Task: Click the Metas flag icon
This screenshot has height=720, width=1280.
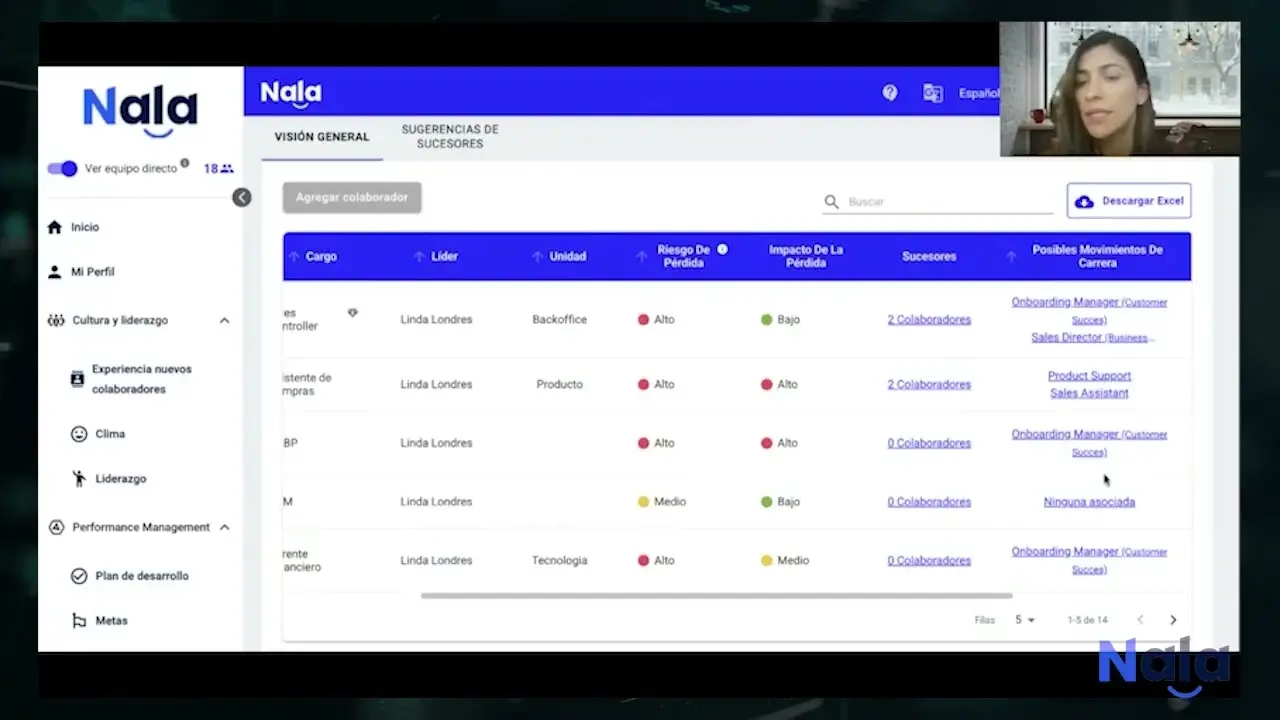Action: click(79, 621)
